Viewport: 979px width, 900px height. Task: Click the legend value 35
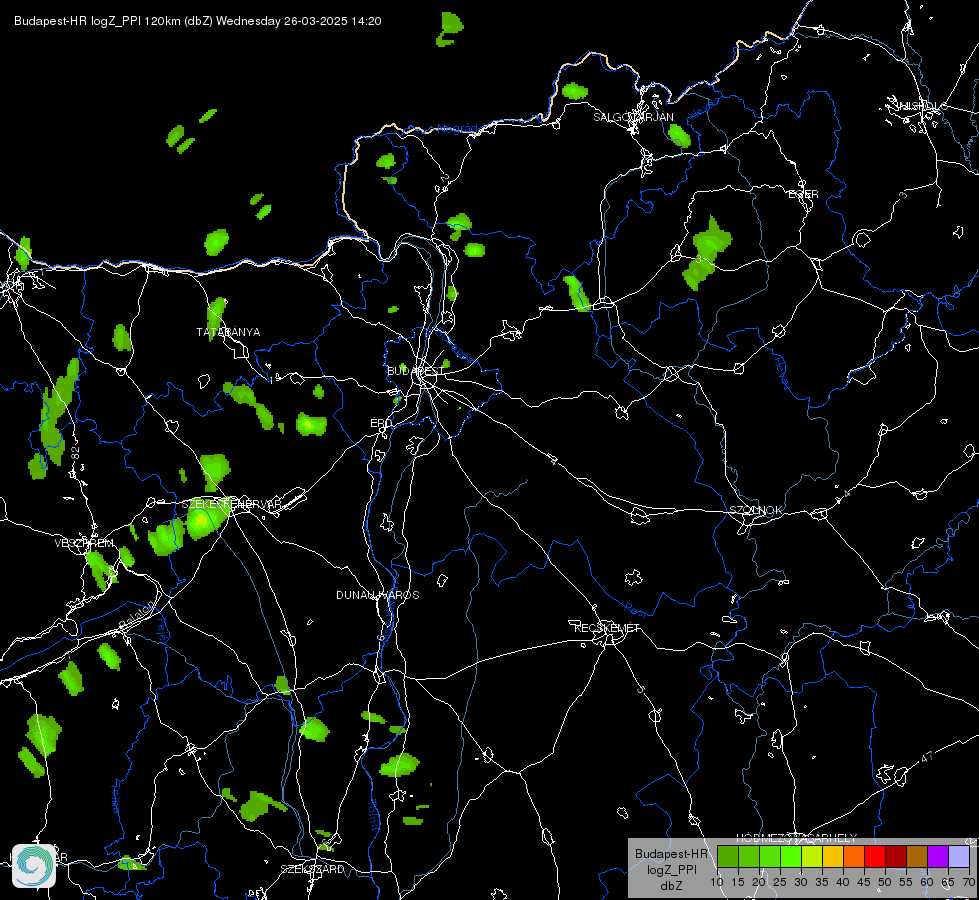(x=822, y=882)
